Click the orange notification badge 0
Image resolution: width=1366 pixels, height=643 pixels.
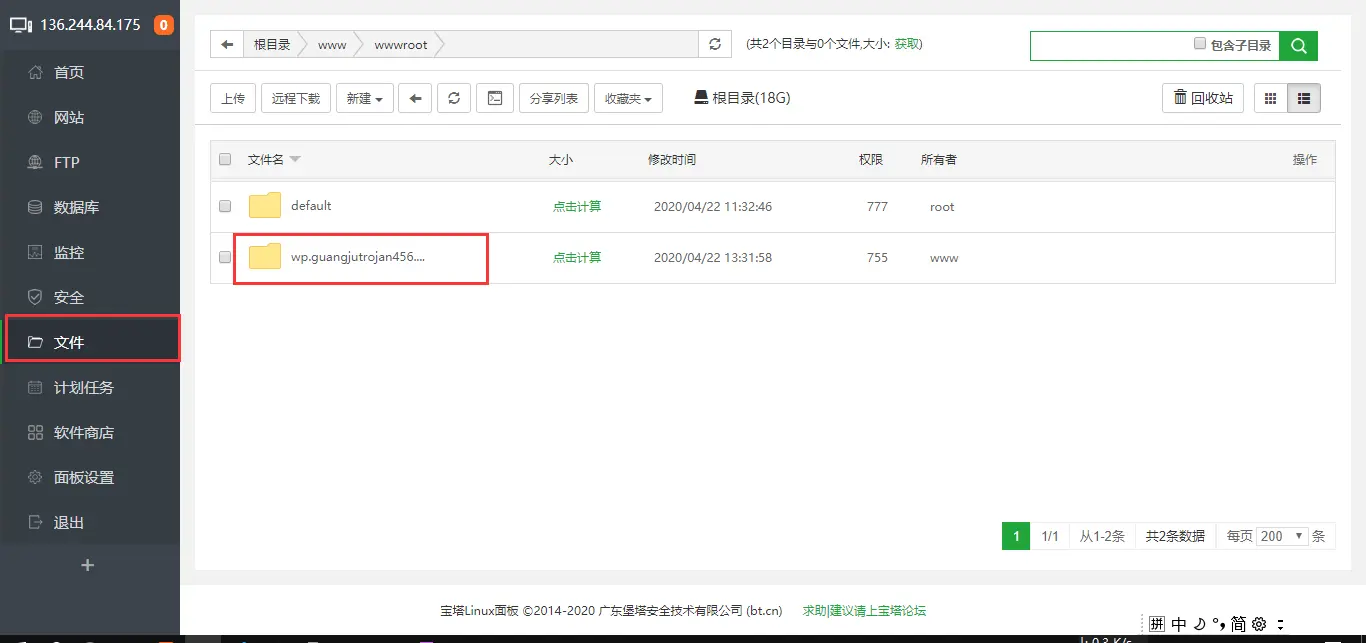point(164,25)
